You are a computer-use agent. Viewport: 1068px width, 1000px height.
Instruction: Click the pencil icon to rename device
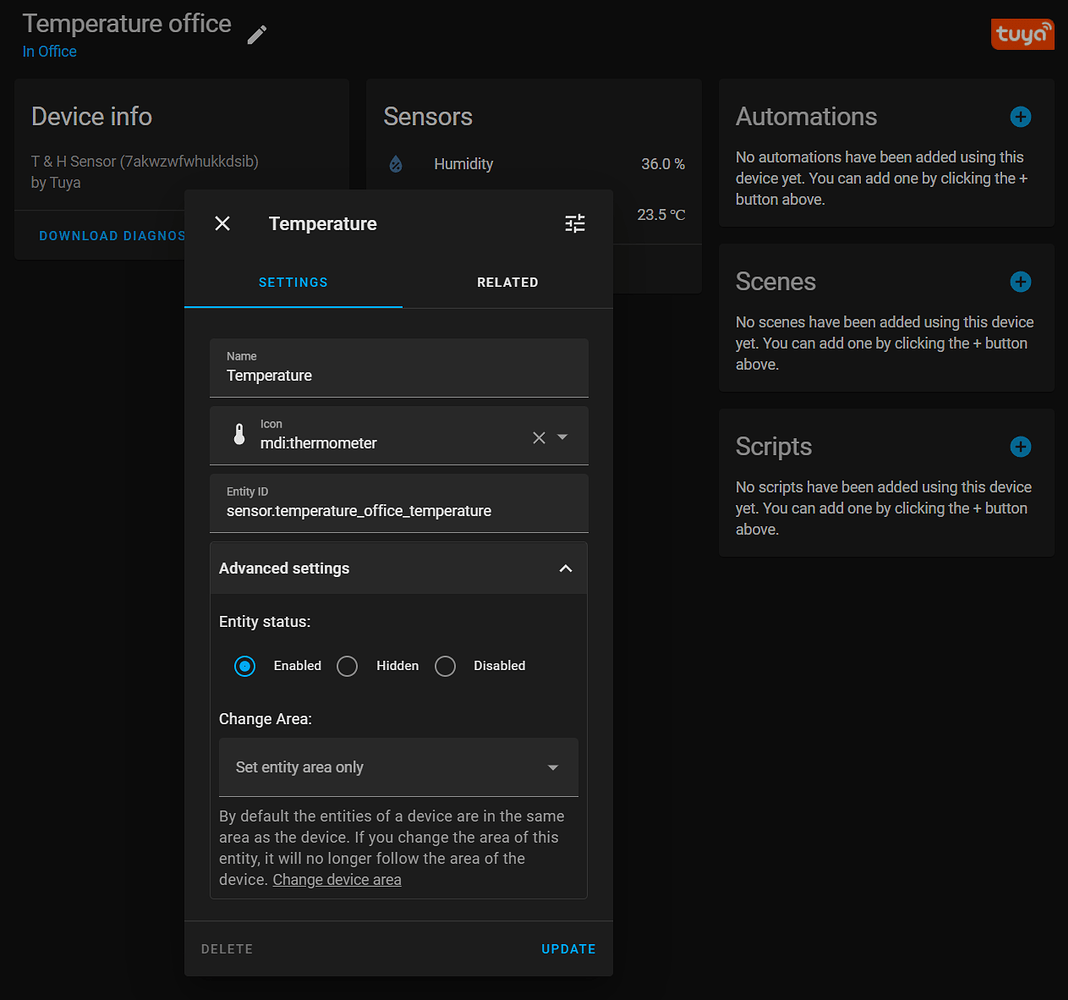pyautogui.click(x=256, y=33)
